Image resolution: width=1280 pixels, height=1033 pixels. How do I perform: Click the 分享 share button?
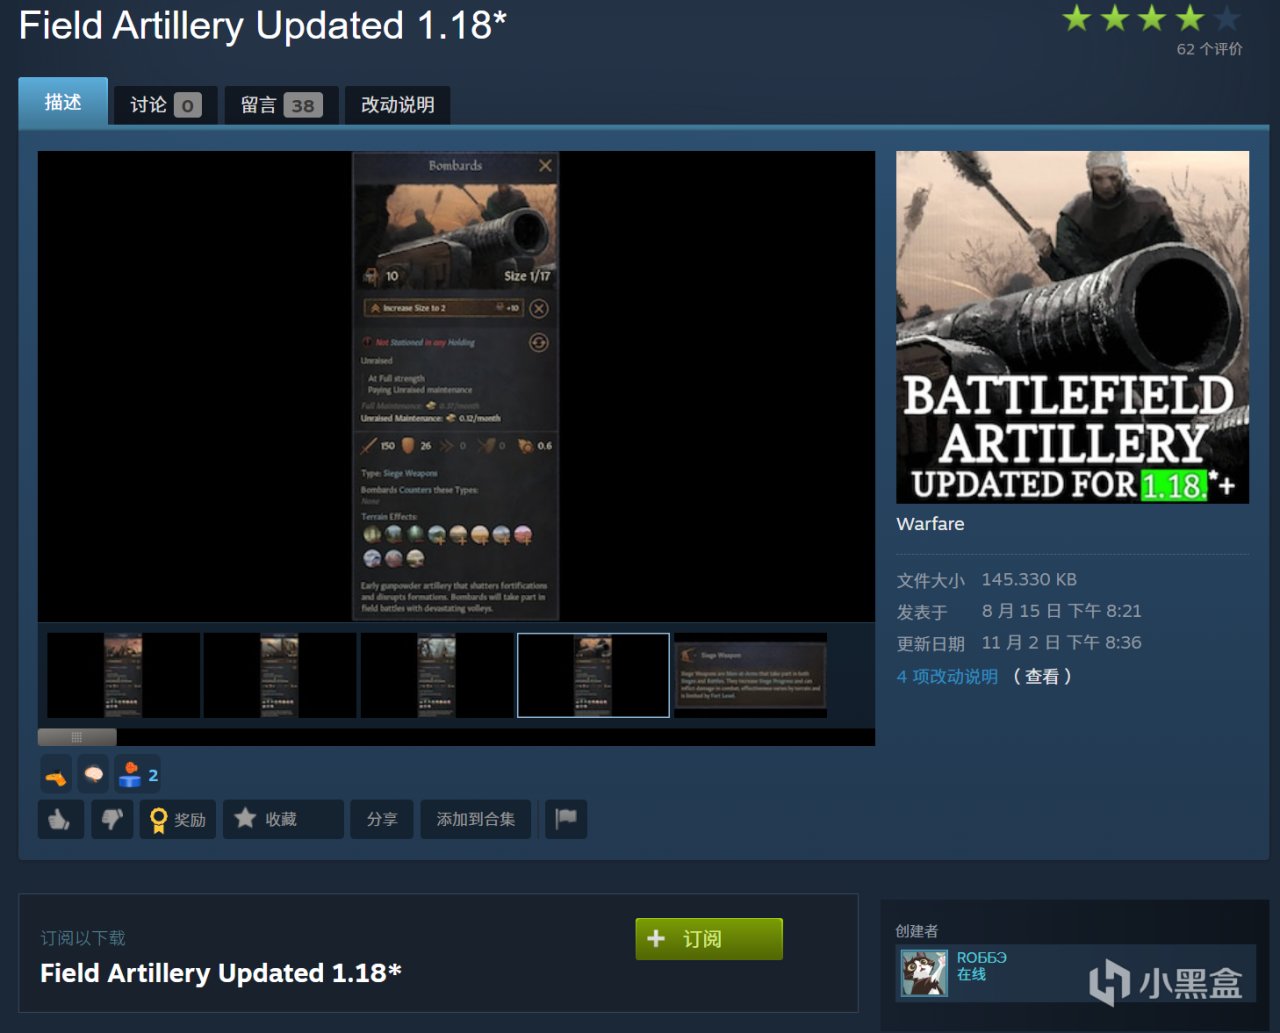pyautogui.click(x=382, y=819)
